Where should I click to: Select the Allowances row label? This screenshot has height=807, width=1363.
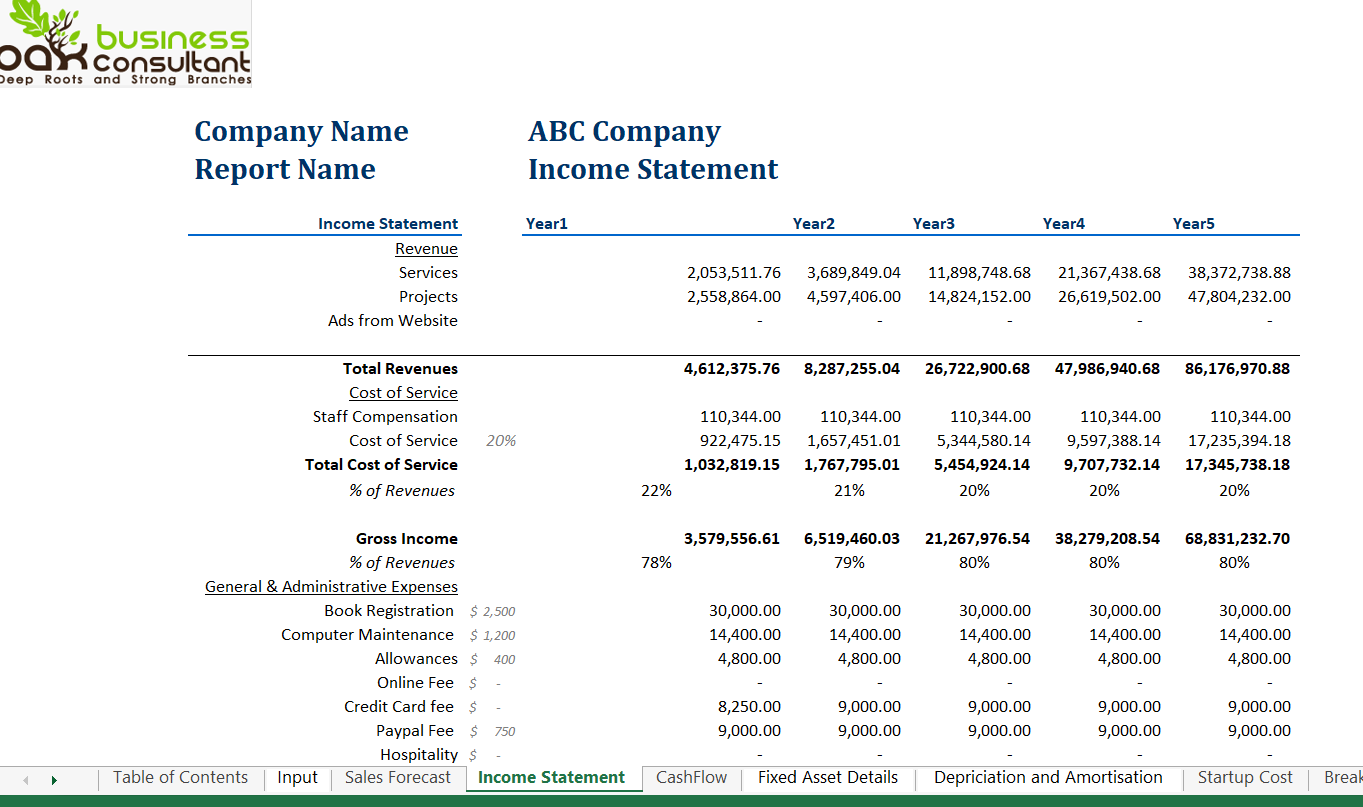point(416,659)
